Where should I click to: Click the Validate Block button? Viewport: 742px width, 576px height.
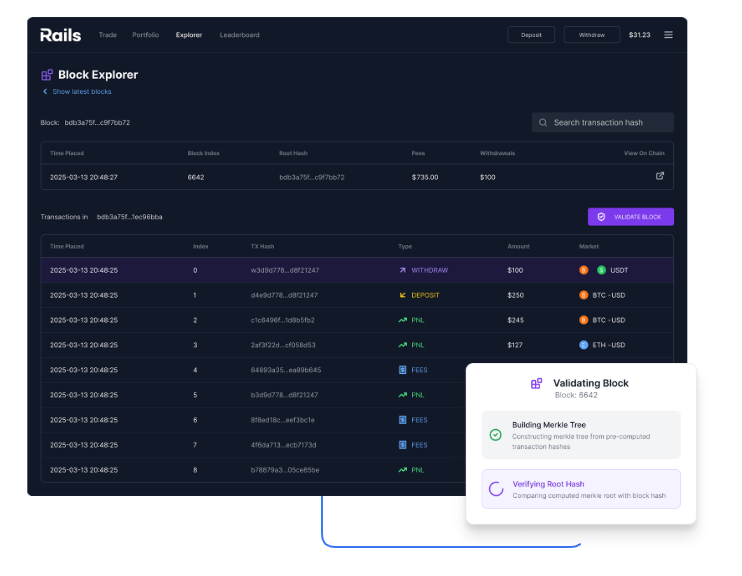pos(631,217)
